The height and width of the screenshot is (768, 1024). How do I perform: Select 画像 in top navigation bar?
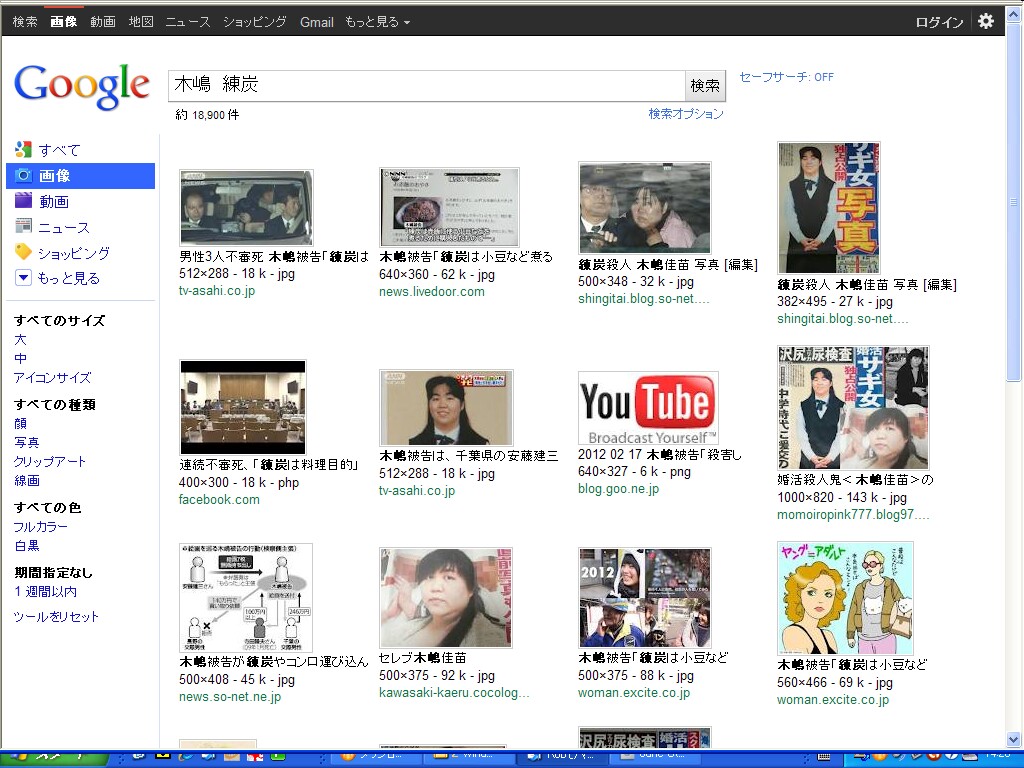(x=63, y=22)
